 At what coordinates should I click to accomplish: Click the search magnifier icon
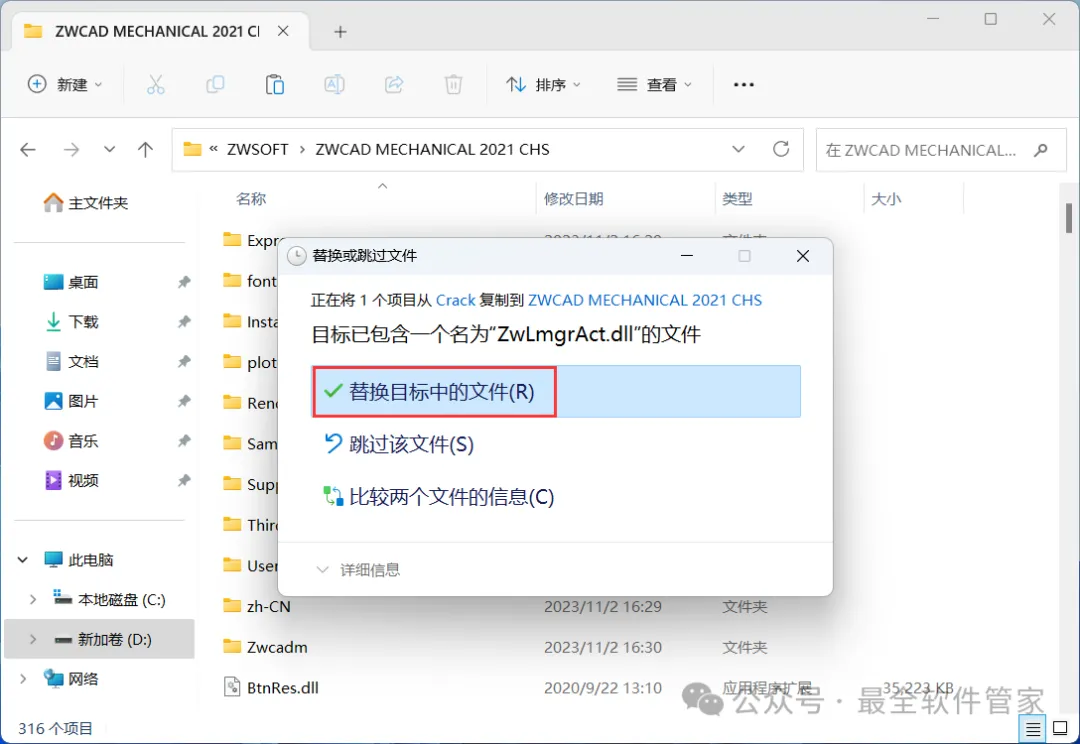pos(1041,149)
